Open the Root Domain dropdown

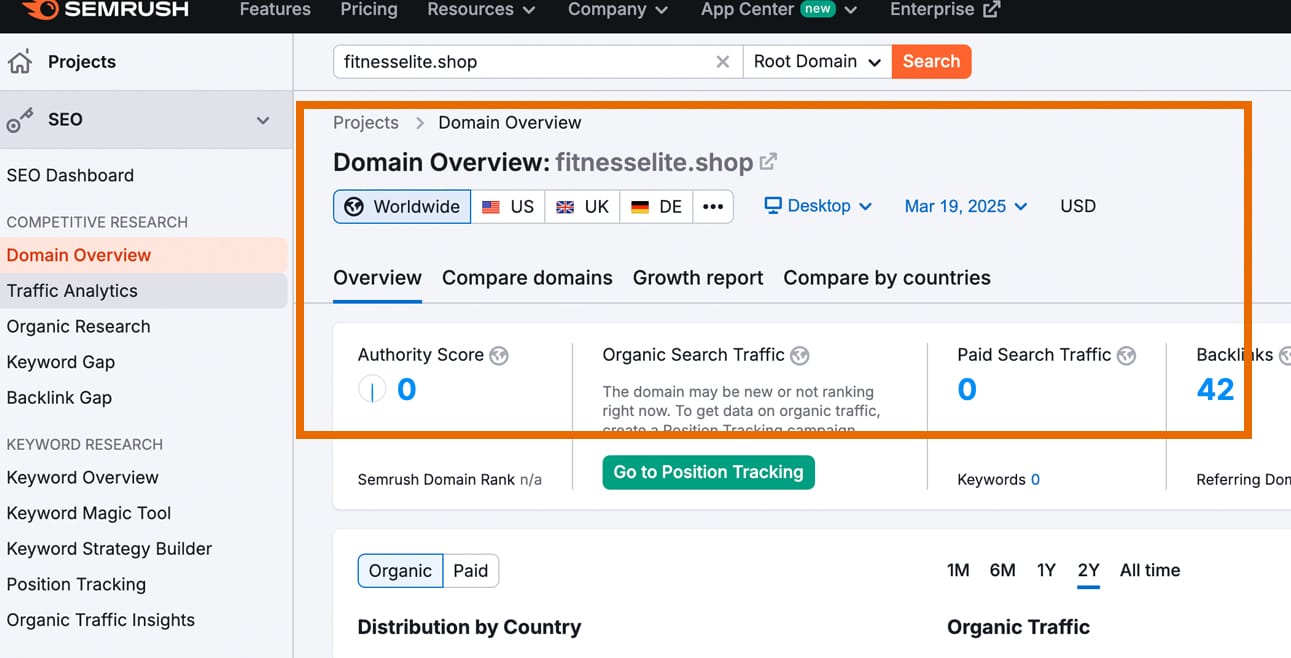pos(817,62)
